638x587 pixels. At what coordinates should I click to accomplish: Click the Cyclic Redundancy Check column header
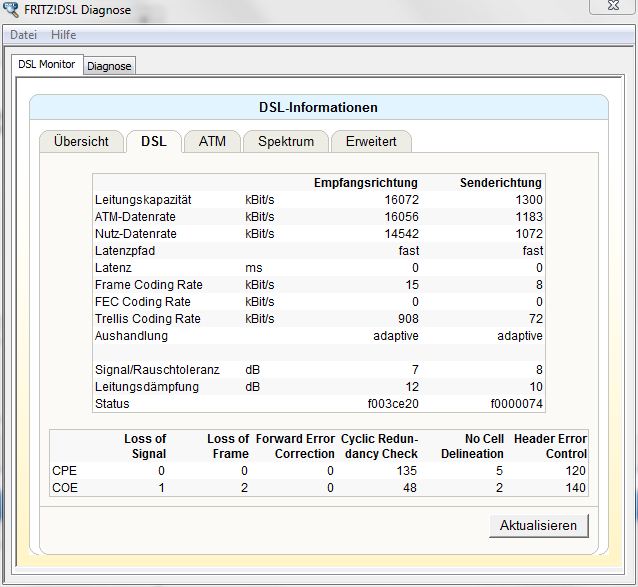pos(380,446)
